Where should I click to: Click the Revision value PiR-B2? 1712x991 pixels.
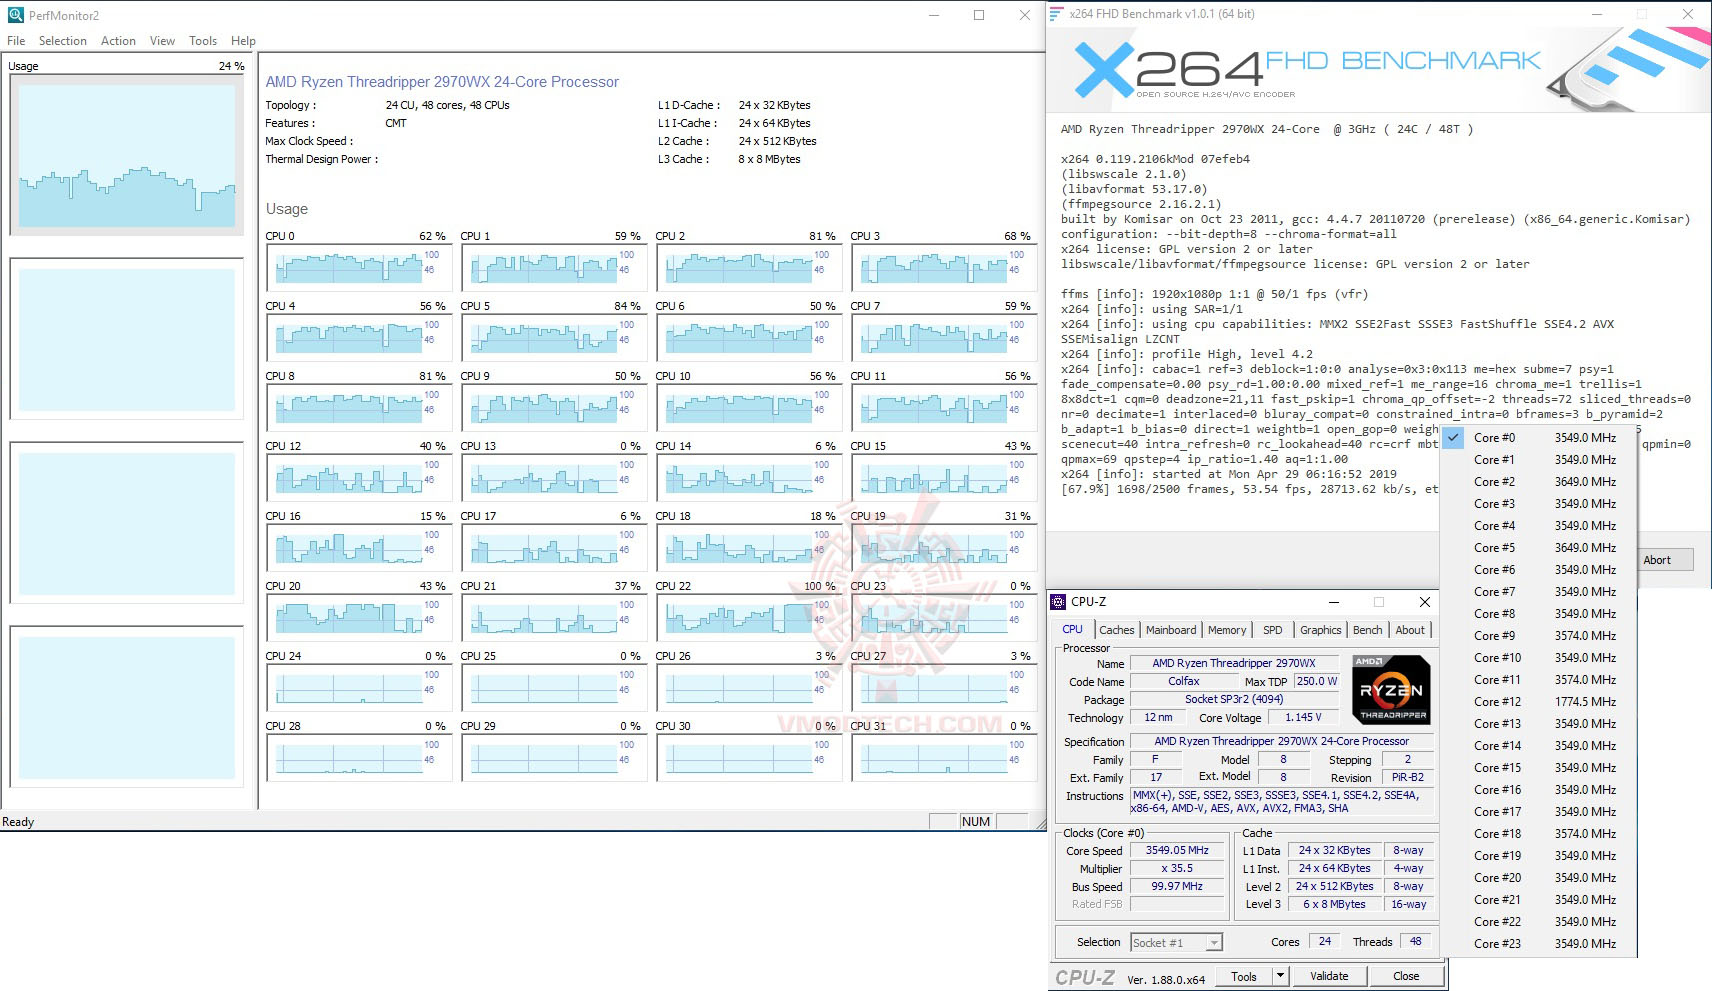click(1407, 777)
